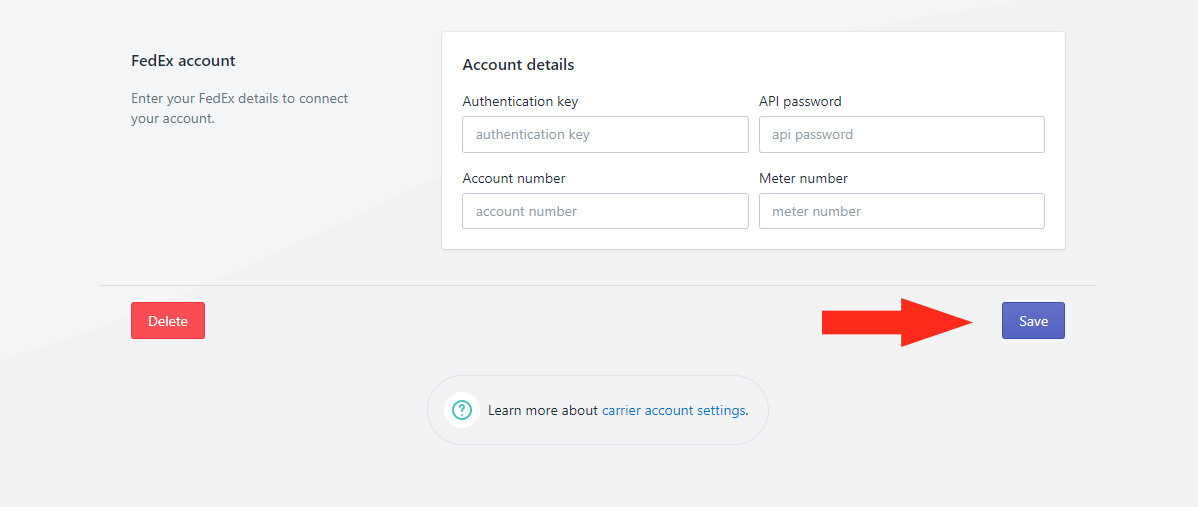Click the period after carrier account settings
Image resolution: width=1198 pixels, height=507 pixels.
tap(746, 413)
